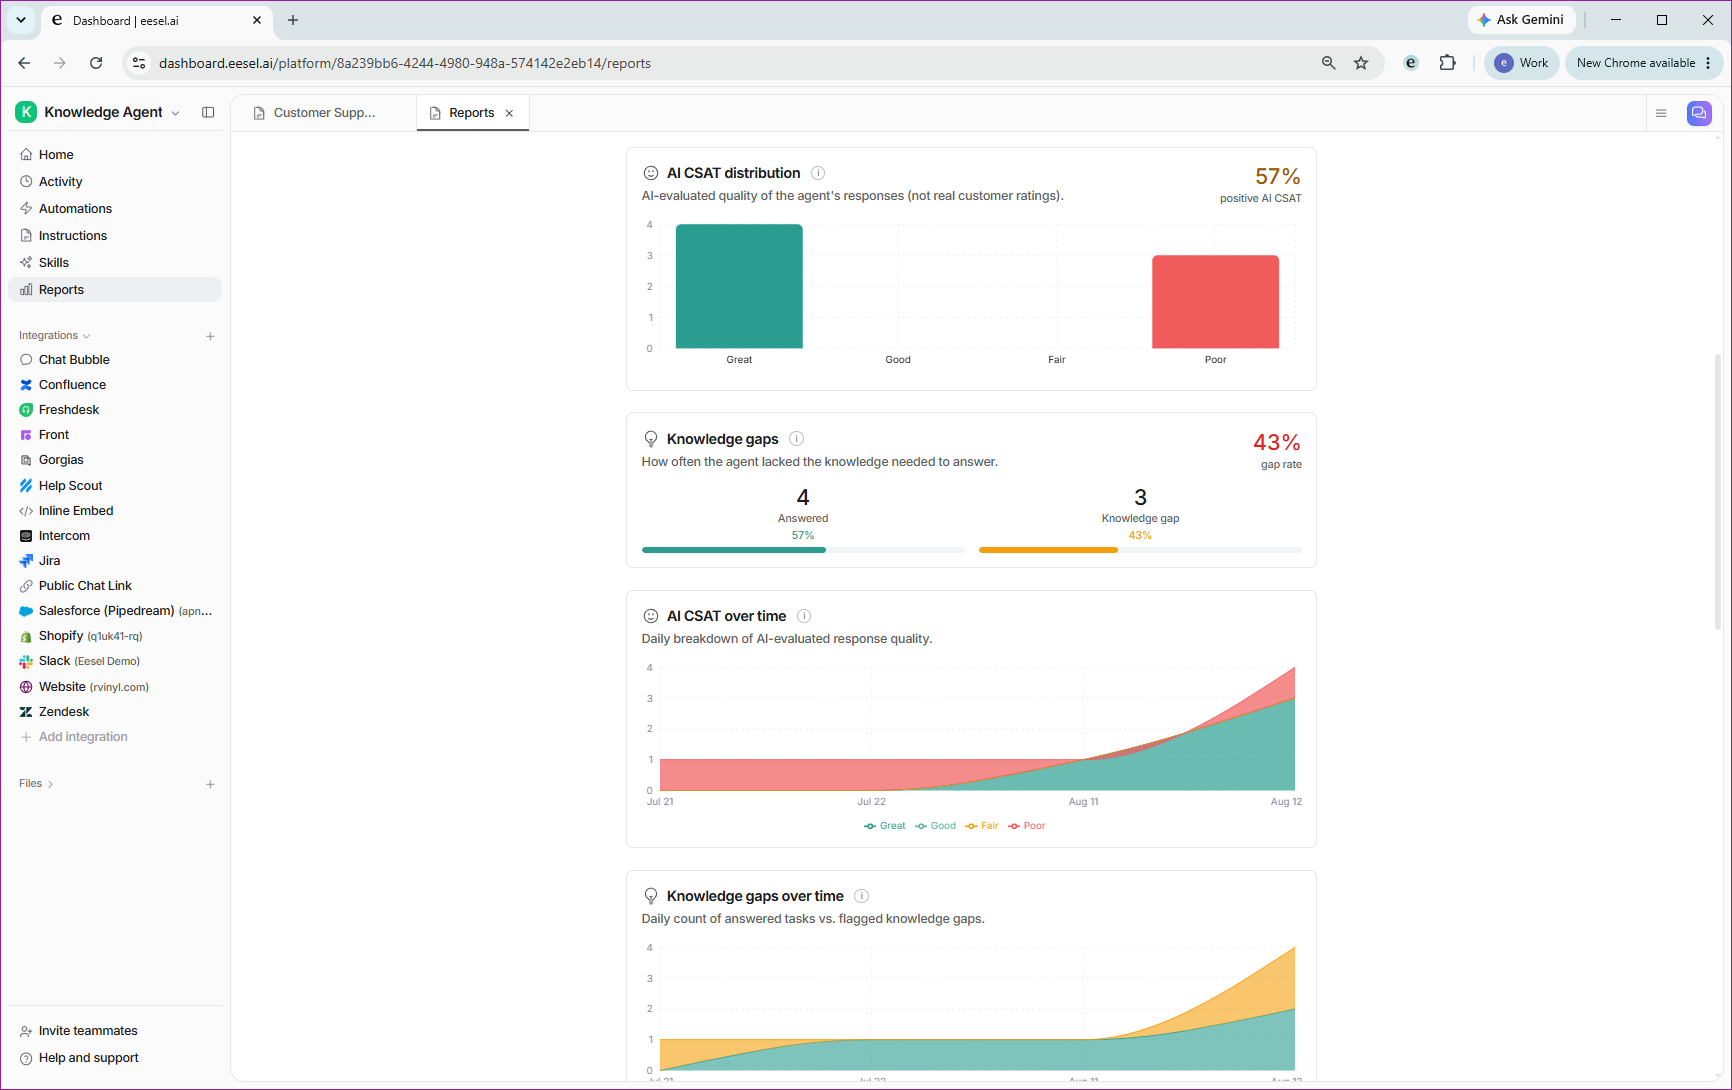Open the chat assistant icon at top right
Image resolution: width=1732 pixels, height=1090 pixels.
coord(1699,113)
